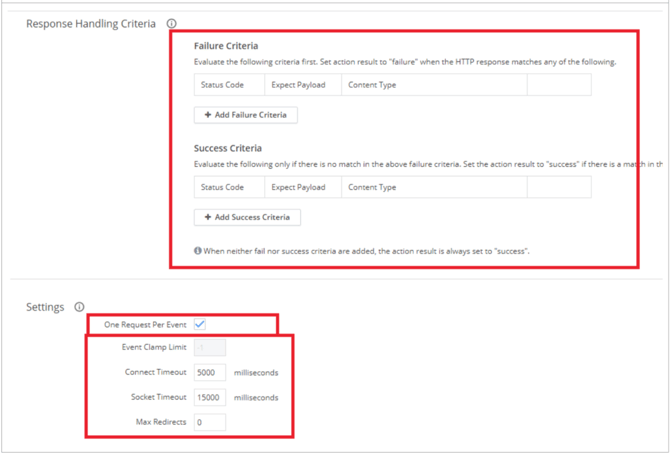Click the Failure Criteria heading
Viewport: 670px width, 454px height.
click(226, 46)
